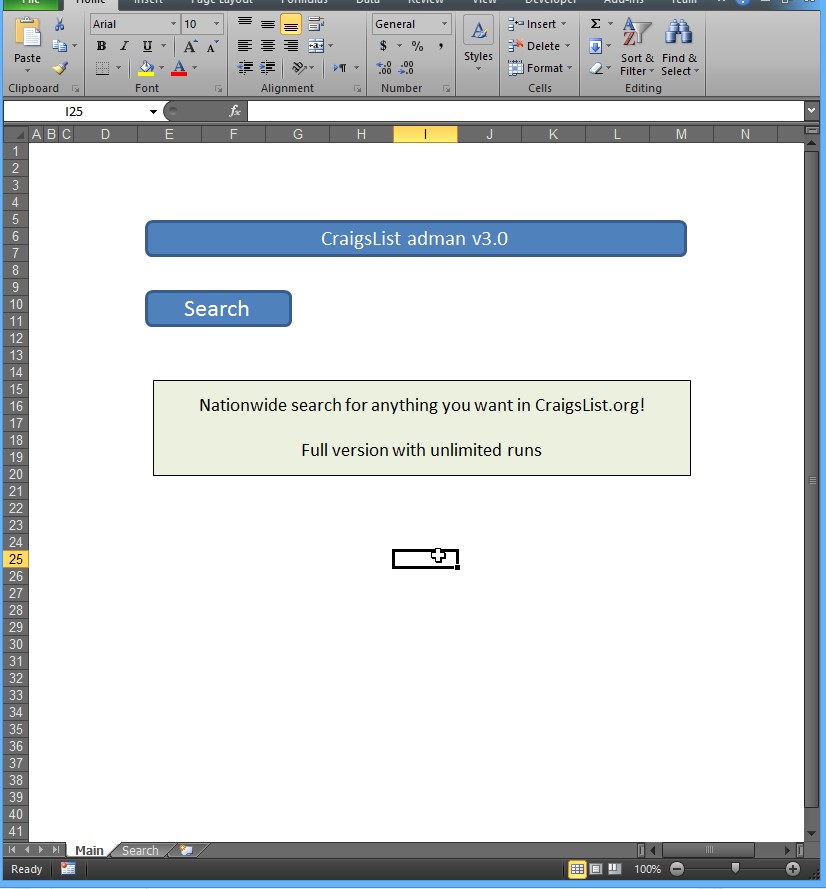
Task: Apply the red Font Color
Action: click(x=179, y=68)
